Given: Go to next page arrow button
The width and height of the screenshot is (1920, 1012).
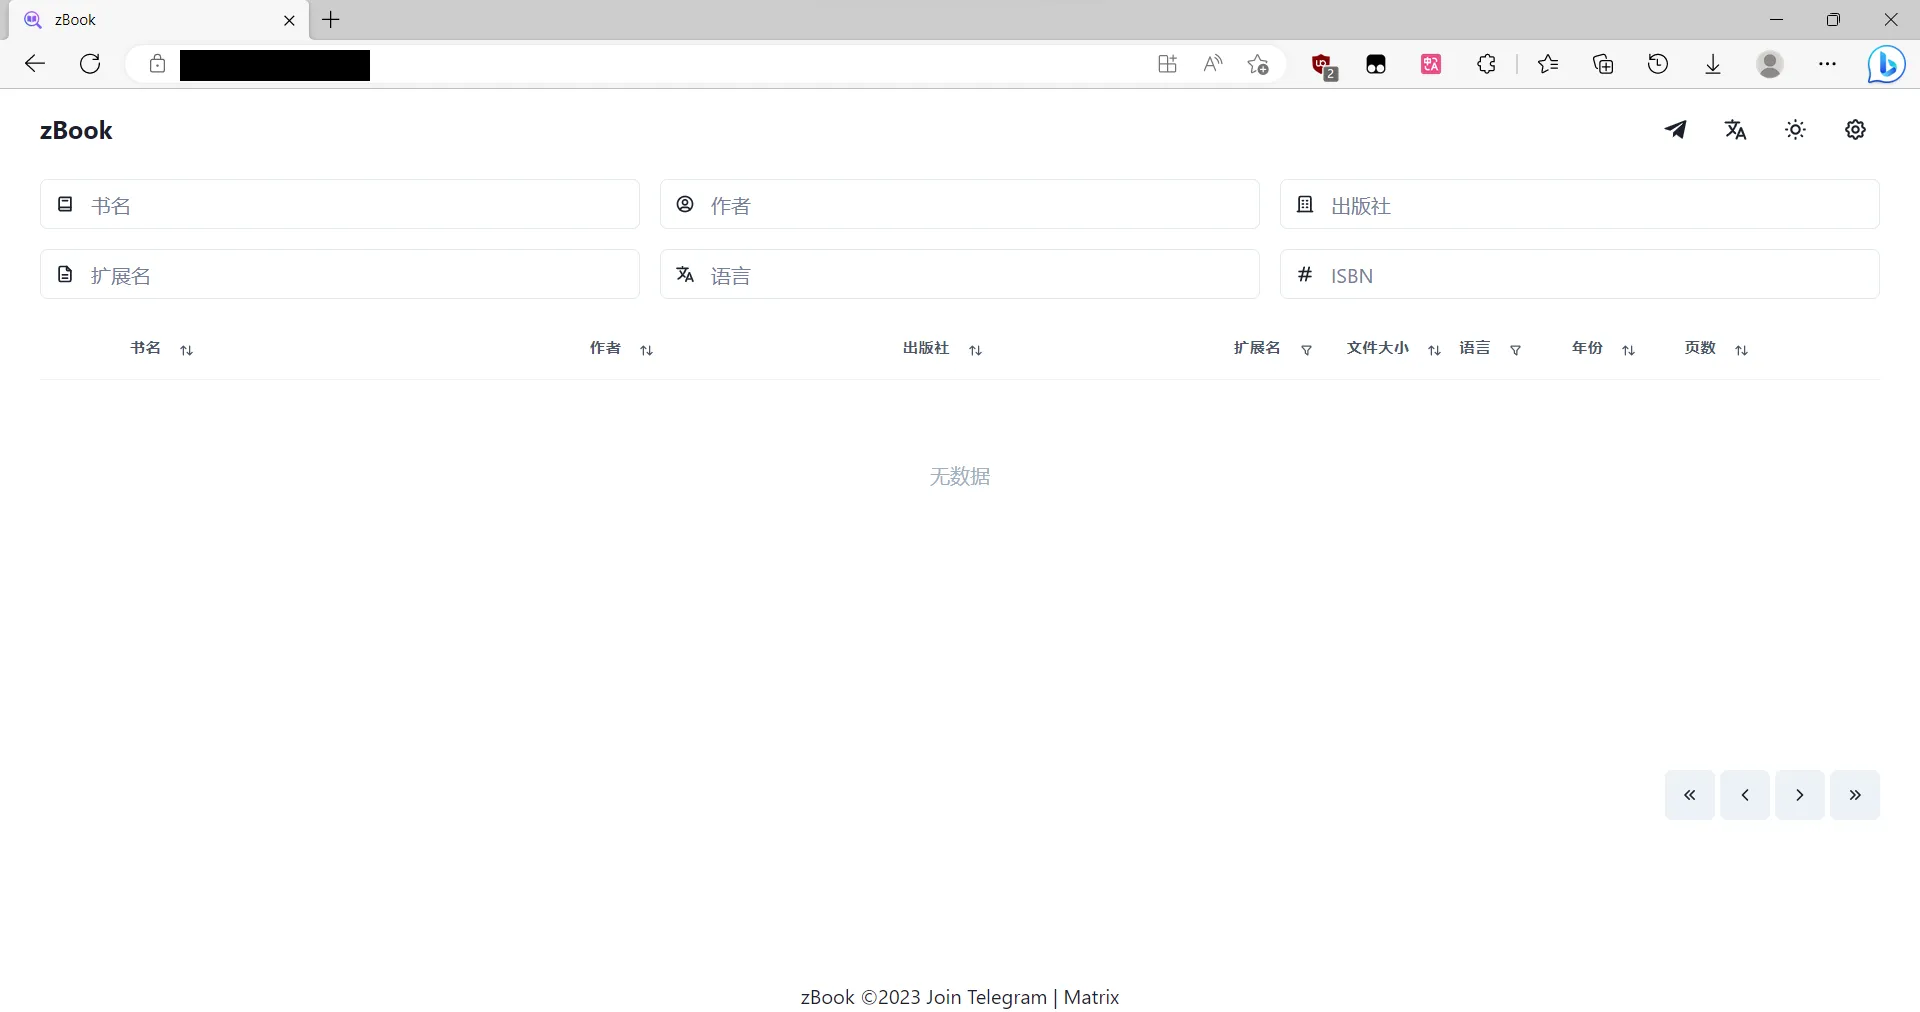Looking at the screenshot, I should pos(1800,795).
